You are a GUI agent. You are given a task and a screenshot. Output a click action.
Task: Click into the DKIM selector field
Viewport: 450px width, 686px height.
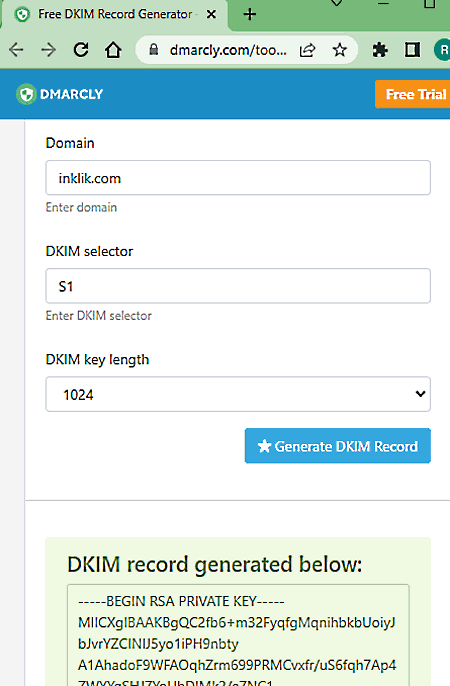click(238, 286)
